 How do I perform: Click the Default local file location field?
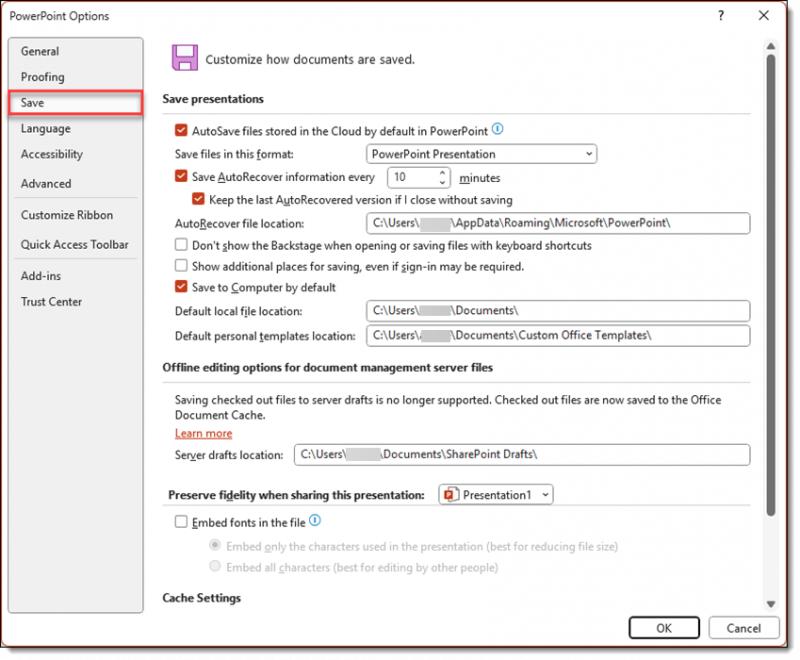pyautogui.click(x=557, y=311)
